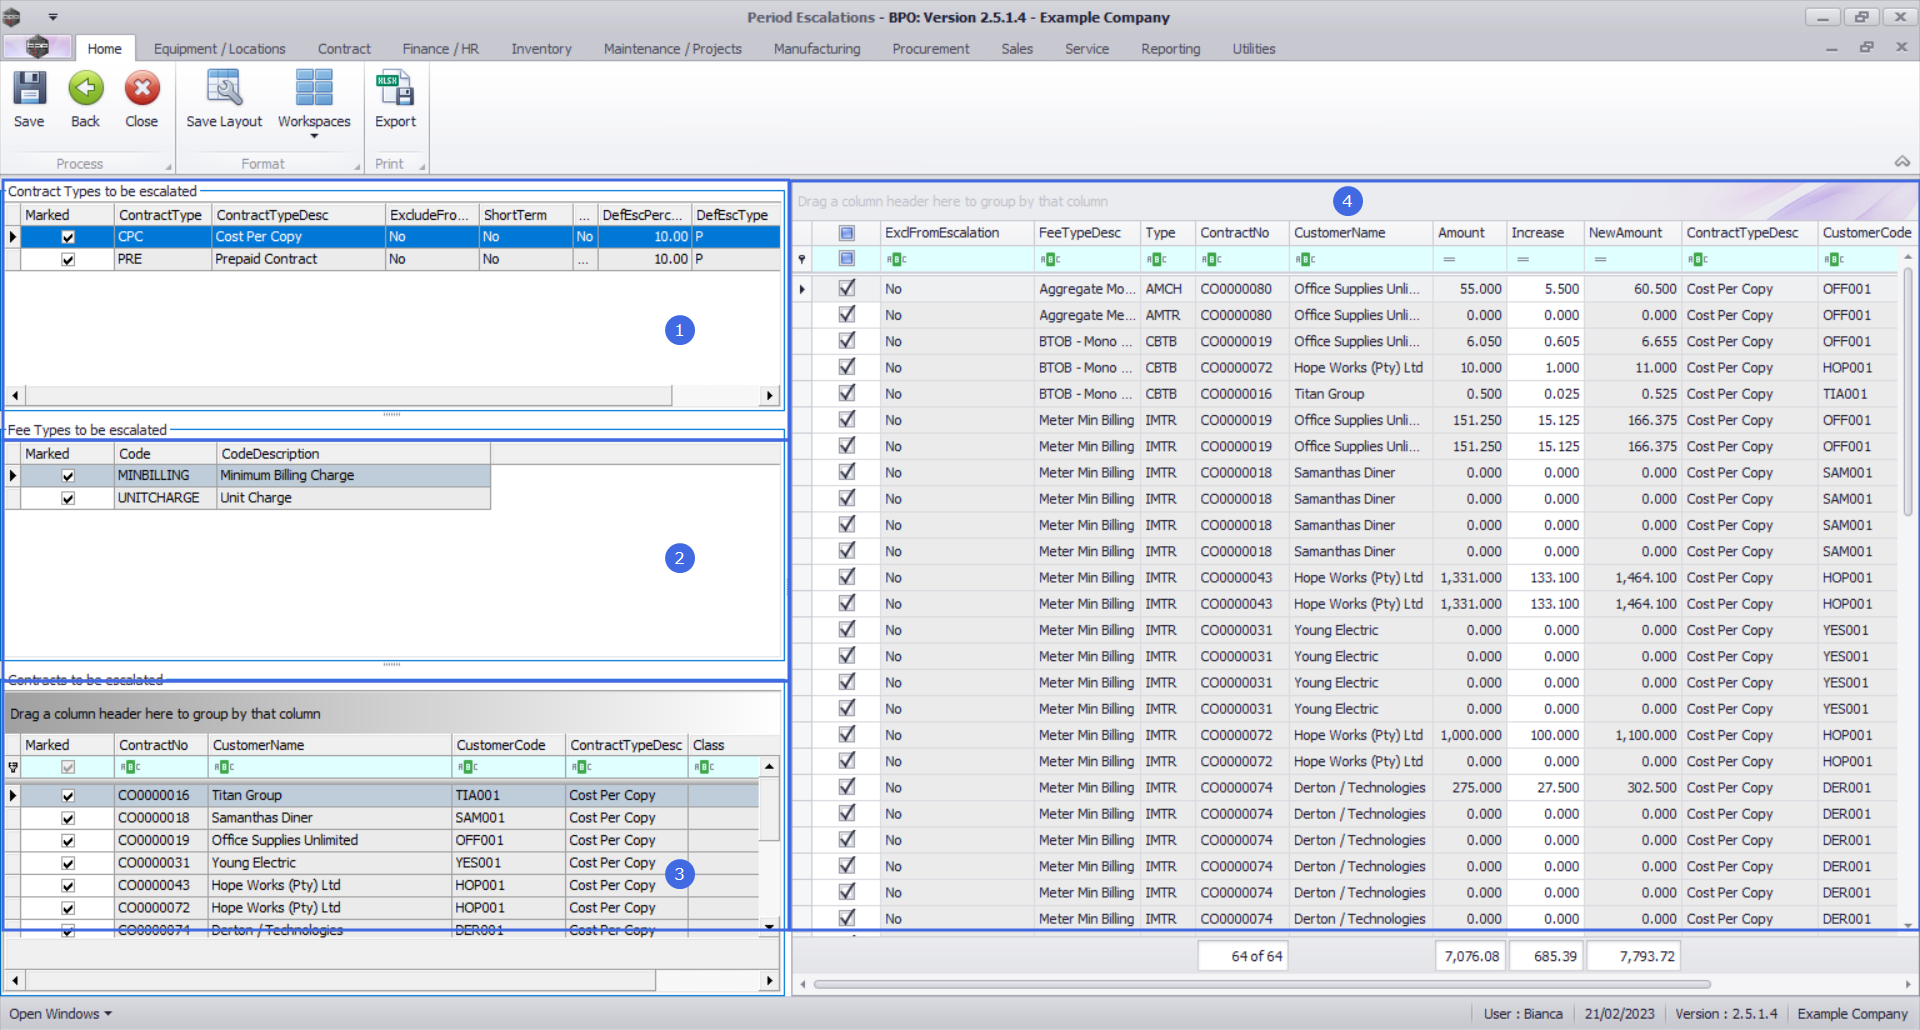Open the Reporting ribbon tab

[1170, 48]
